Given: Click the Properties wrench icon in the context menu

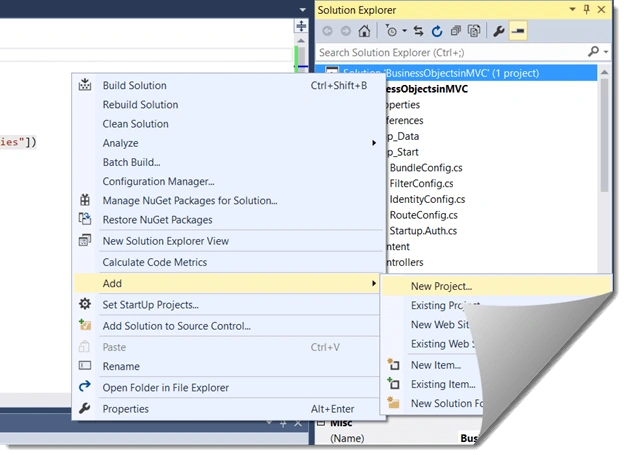Looking at the screenshot, I should pos(85,408).
